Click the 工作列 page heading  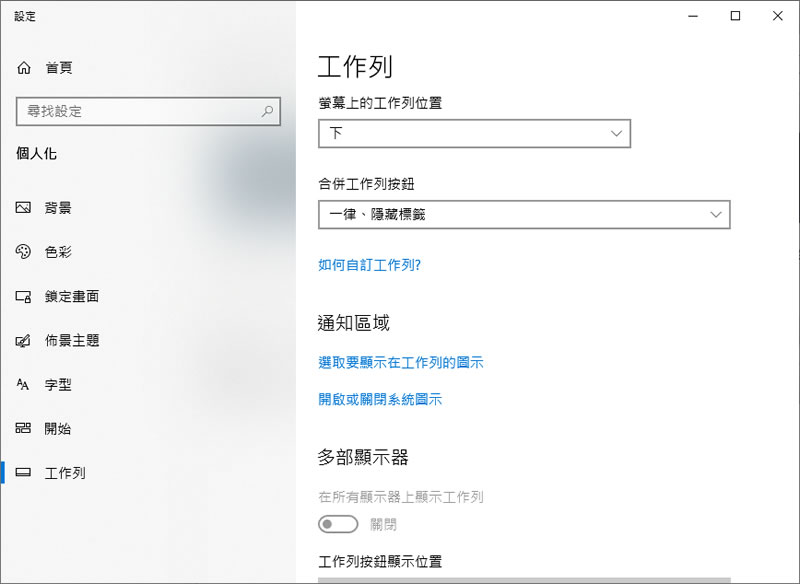click(x=355, y=67)
